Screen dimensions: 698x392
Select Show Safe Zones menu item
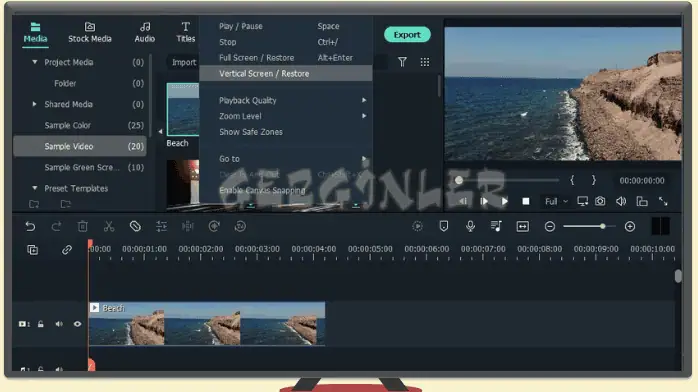click(x=286, y=132)
